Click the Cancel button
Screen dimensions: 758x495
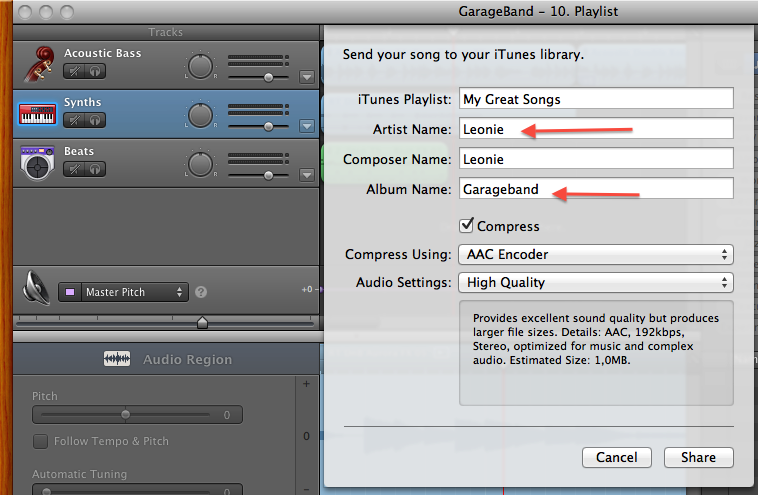coord(617,457)
